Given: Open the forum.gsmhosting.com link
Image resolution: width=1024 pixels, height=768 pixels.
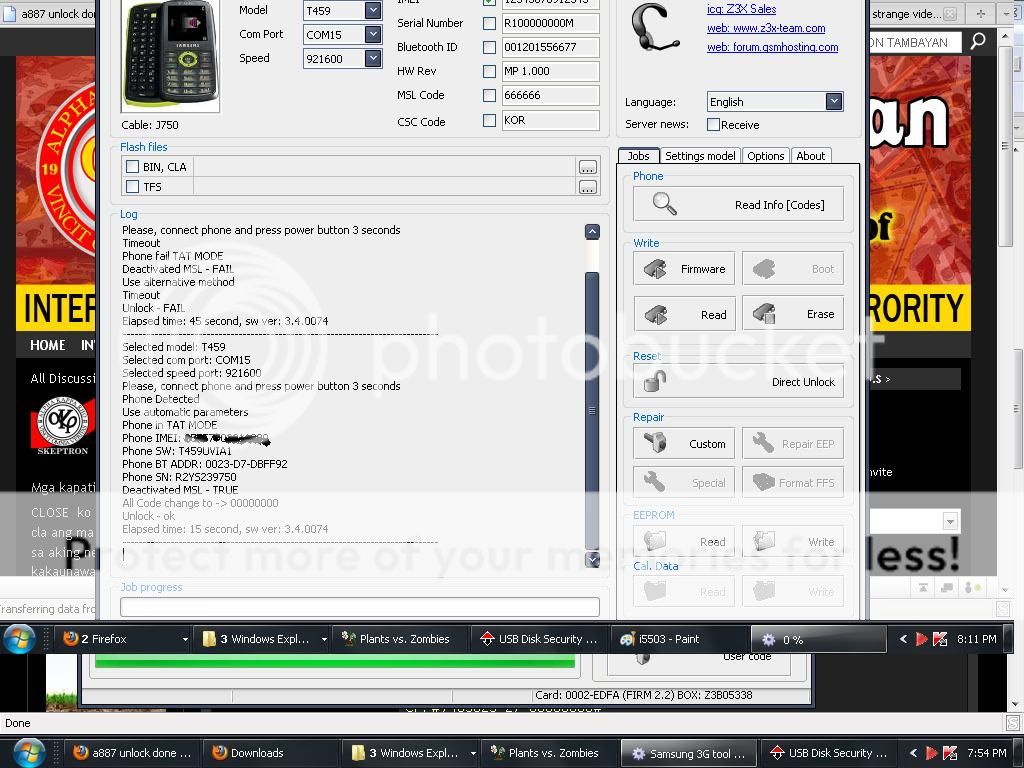Looking at the screenshot, I should coord(773,47).
